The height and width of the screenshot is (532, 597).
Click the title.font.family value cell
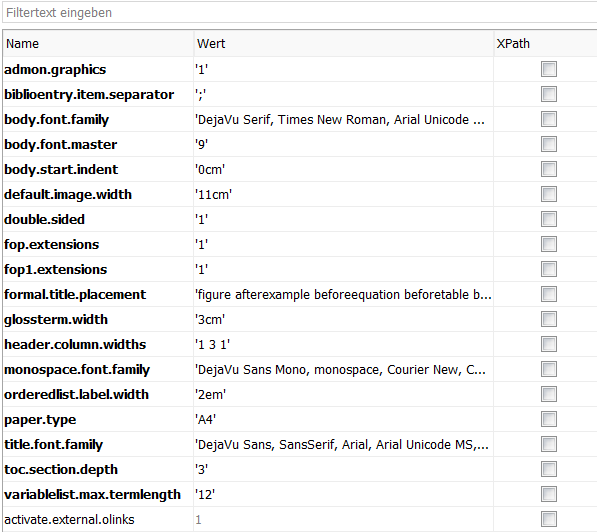coord(343,444)
